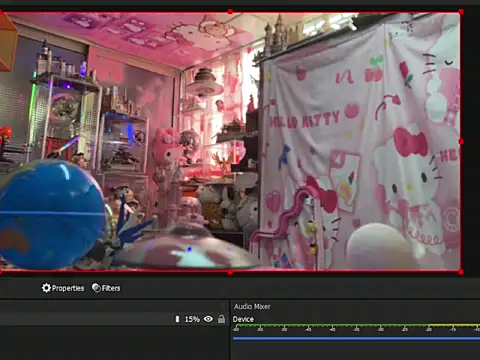Screen dimensions: 480x360
Task: Open source Properties with the gear button
Action: point(63,288)
